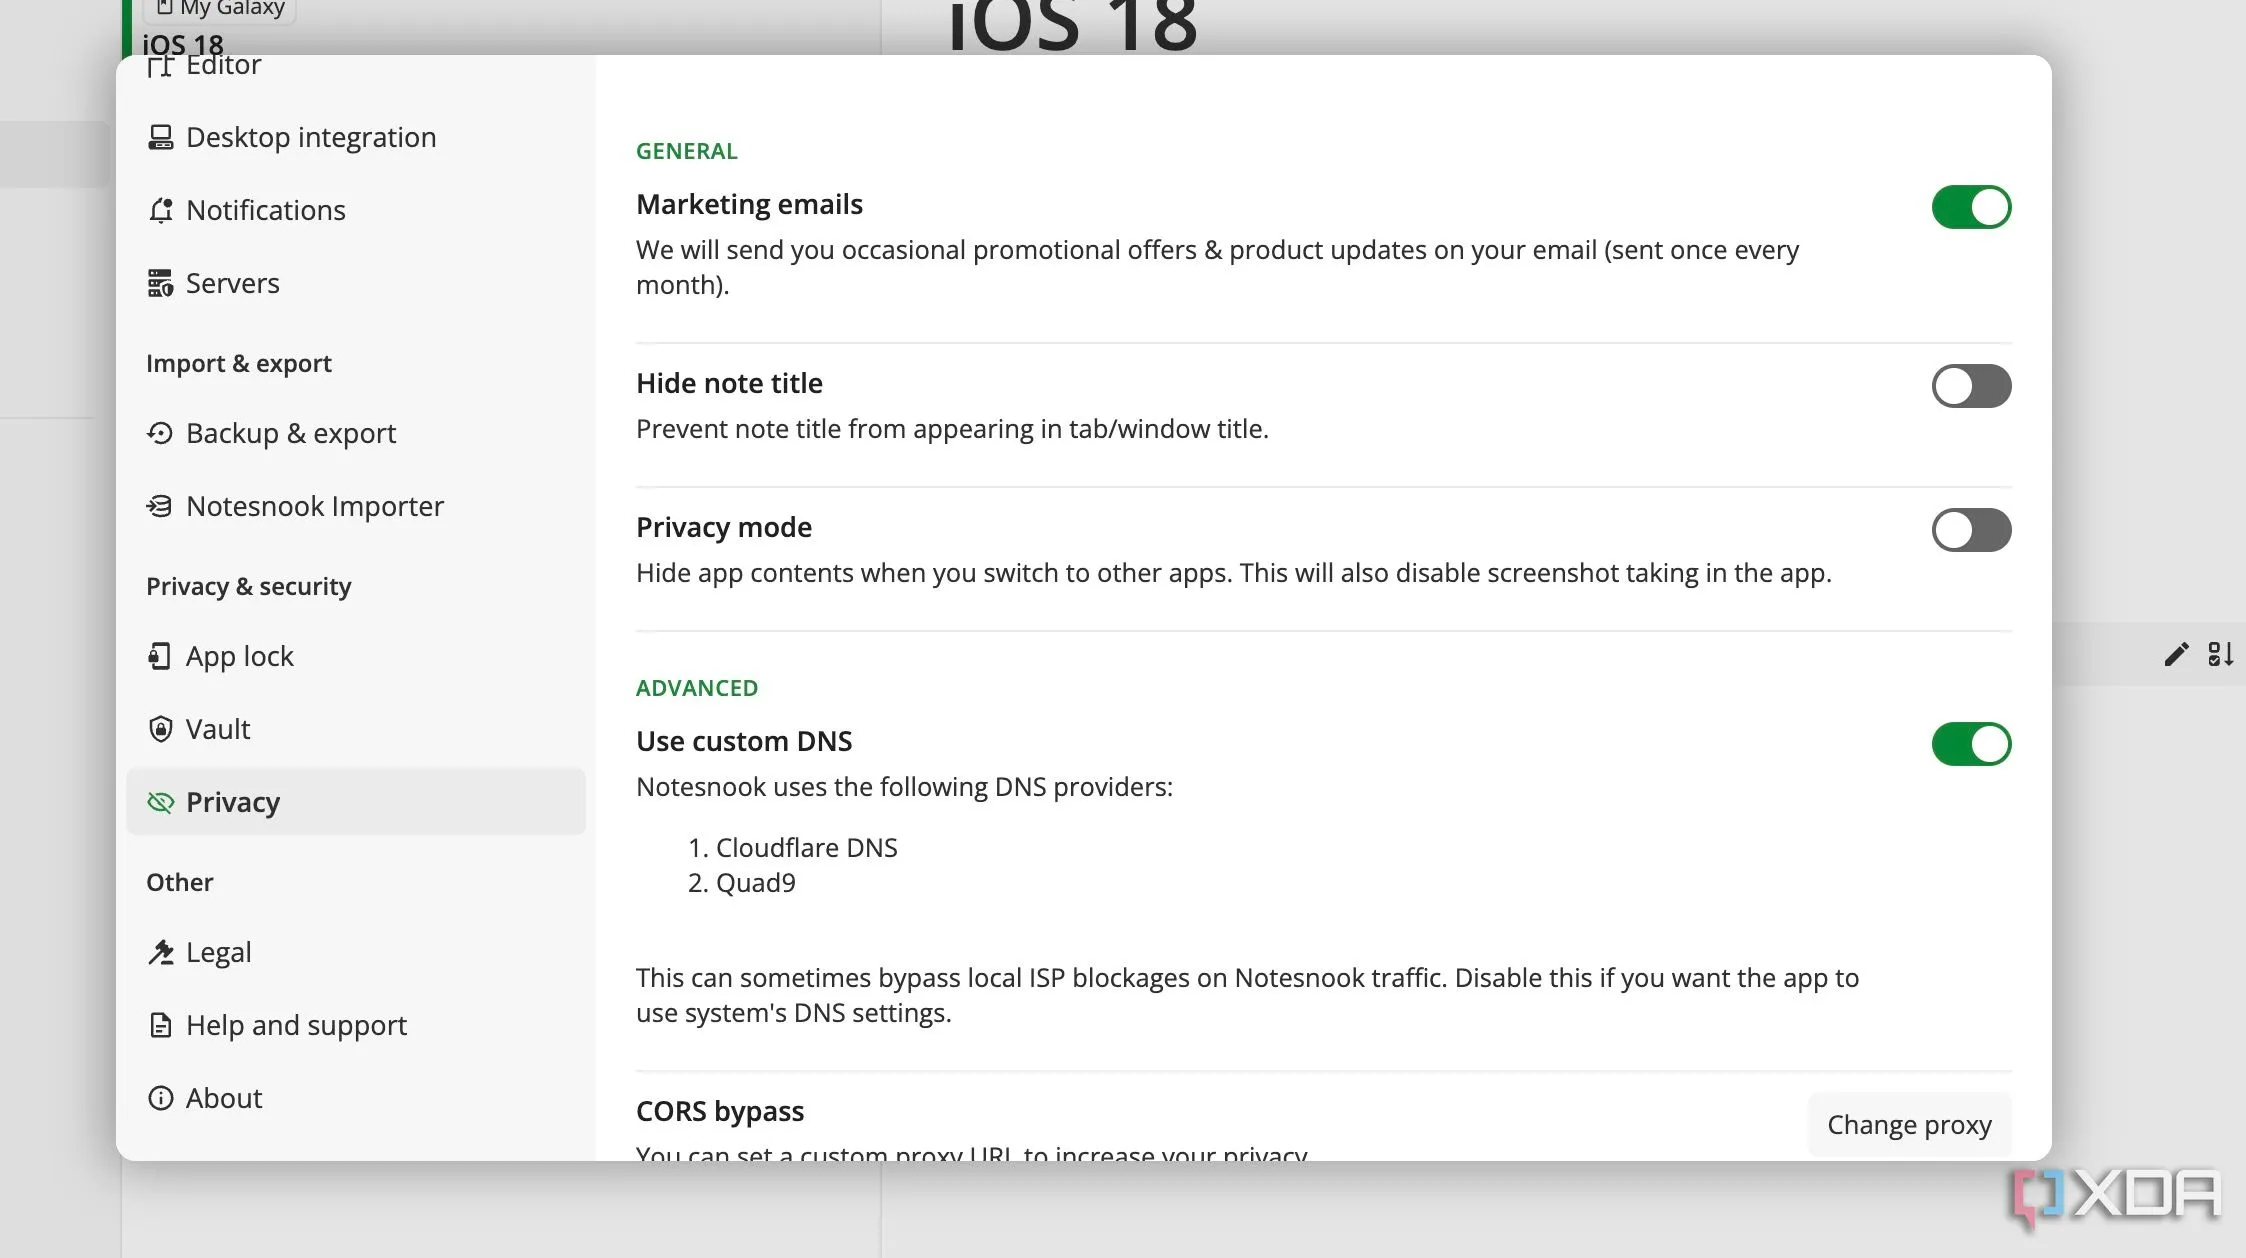This screenshot has width=2246, height=1258.
Task: Click the Marketing emails heading
Action: coord(749,204)
